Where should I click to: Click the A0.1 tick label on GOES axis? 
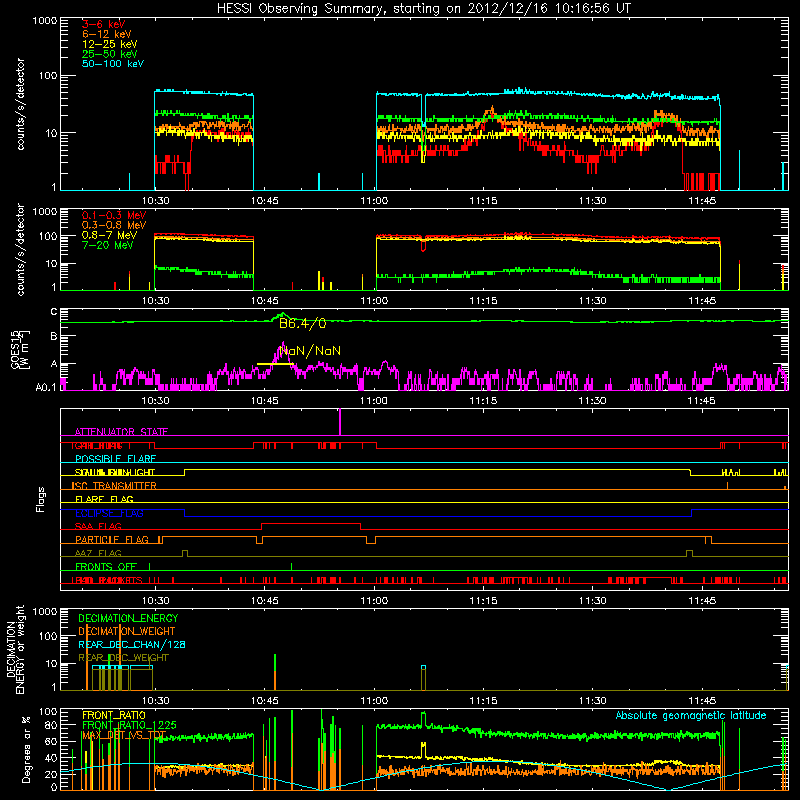[x=45, y=387]
